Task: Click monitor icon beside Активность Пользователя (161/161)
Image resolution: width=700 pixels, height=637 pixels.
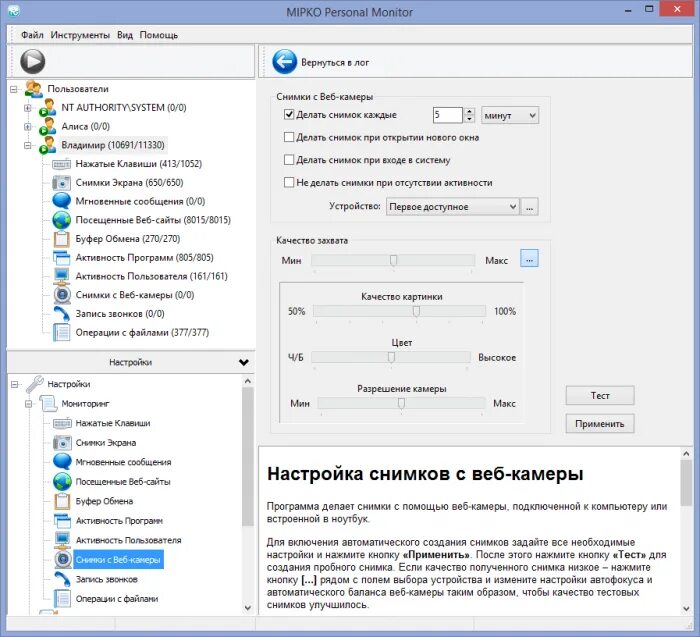Action: coord(62,276)
